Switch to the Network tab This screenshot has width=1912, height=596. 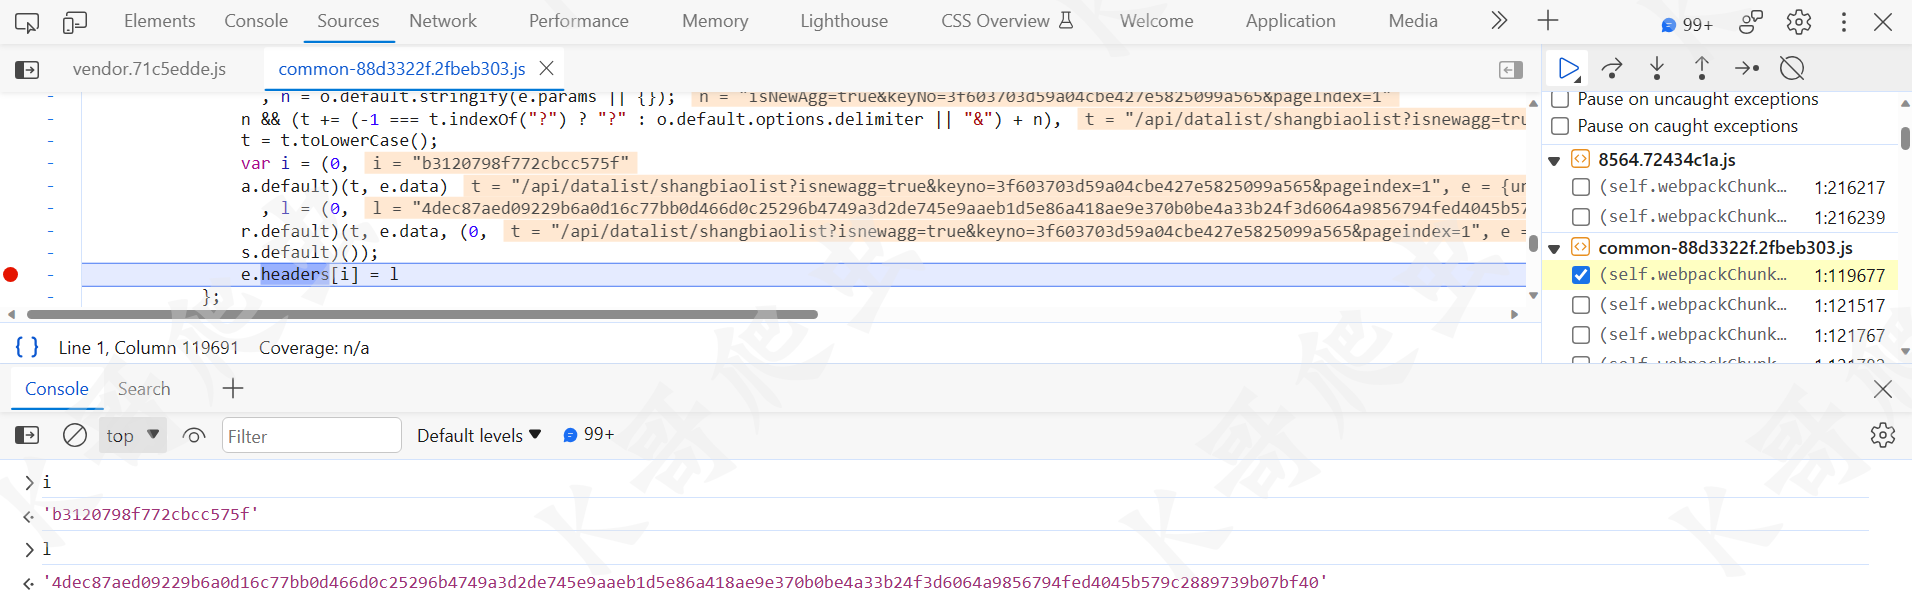tap(443, 21)
